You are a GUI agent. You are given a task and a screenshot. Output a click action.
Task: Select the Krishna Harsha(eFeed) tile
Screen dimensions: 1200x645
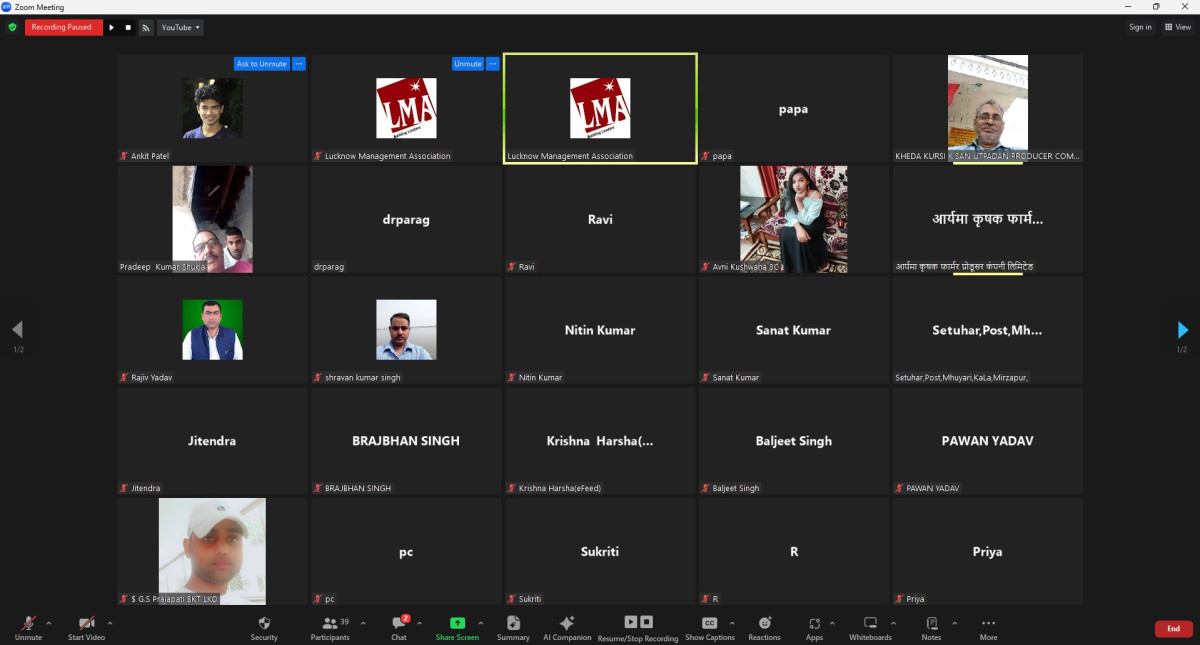coord(600,441)
